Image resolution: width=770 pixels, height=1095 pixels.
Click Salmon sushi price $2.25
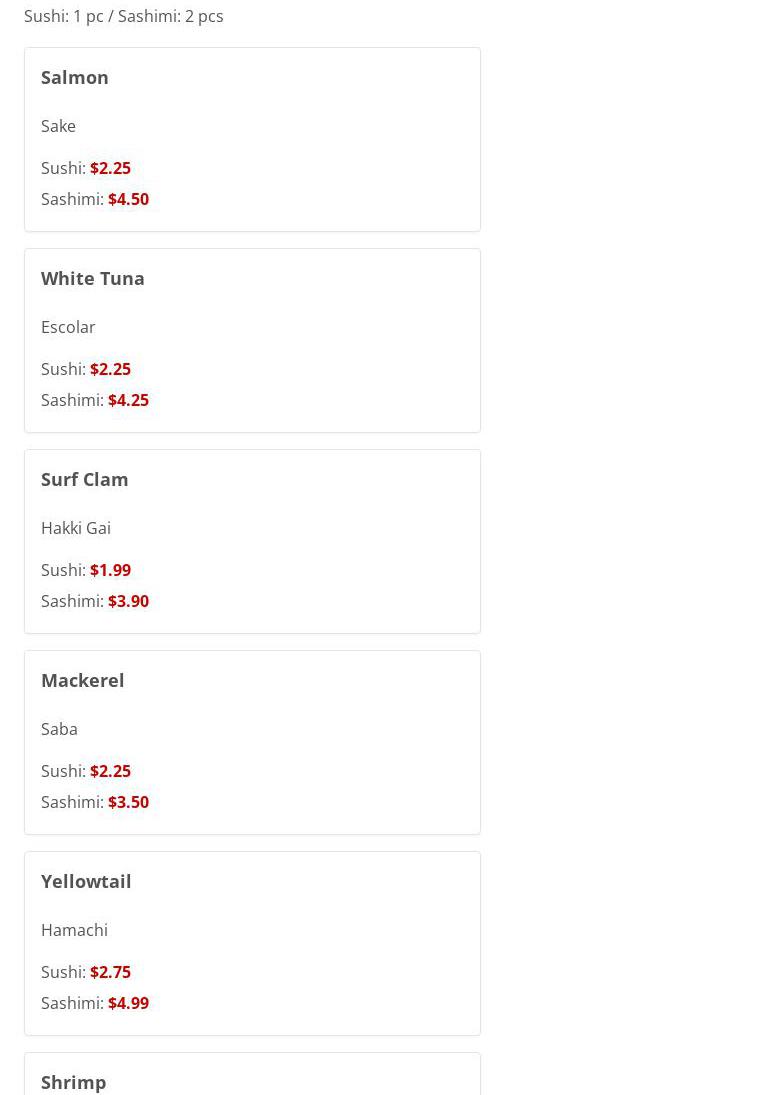[x=110, y=168]
